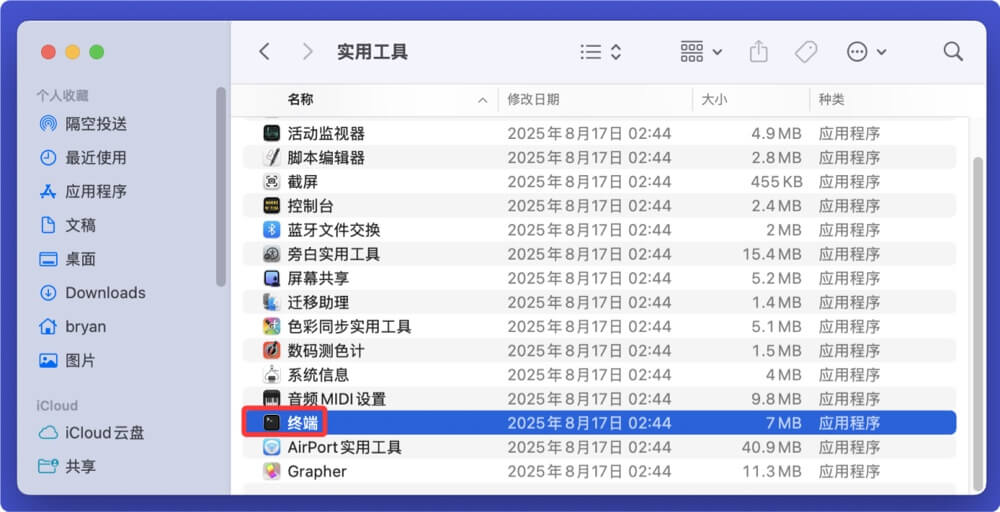Click the file list vertical scrollbar
Image resolution: width=1000 pixels, height=512 pixels.
(x=978, y=323)
